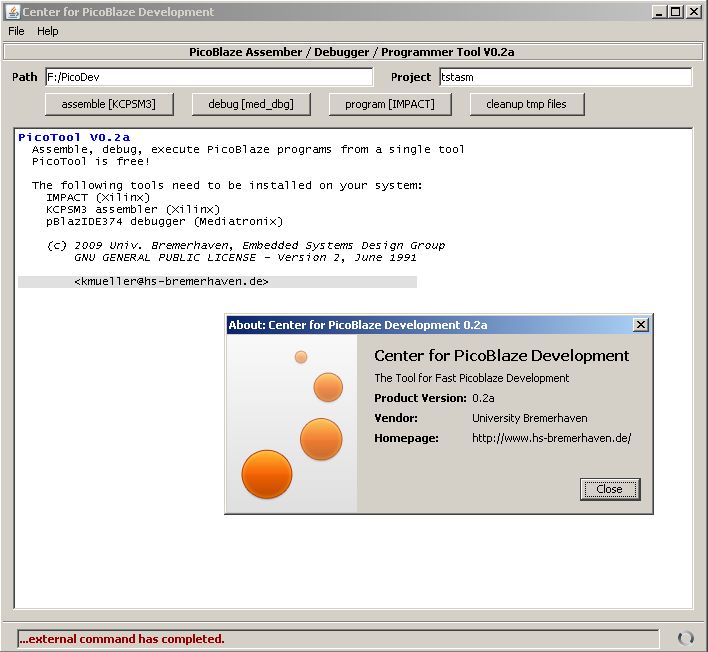This screenshot has width=708, height=652.
Task: Click 'GNU GENERAL PUBLIC LICENSE' line
Action: tap(245, 257)
